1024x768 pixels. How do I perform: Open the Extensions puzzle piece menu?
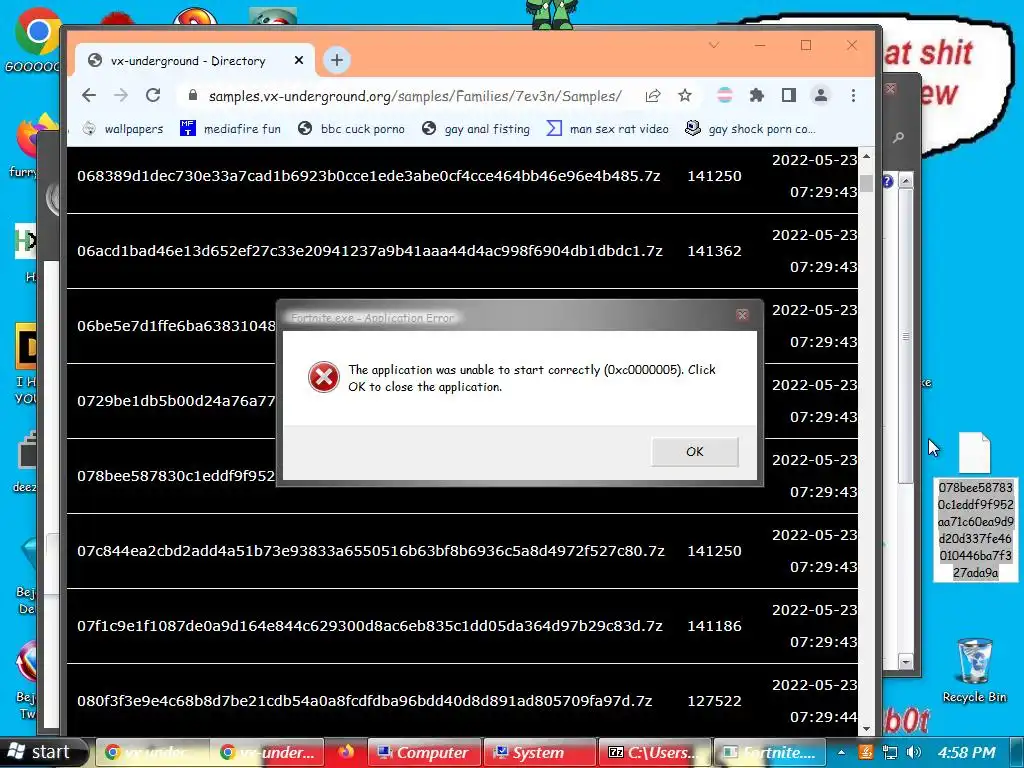click(756, 95)
